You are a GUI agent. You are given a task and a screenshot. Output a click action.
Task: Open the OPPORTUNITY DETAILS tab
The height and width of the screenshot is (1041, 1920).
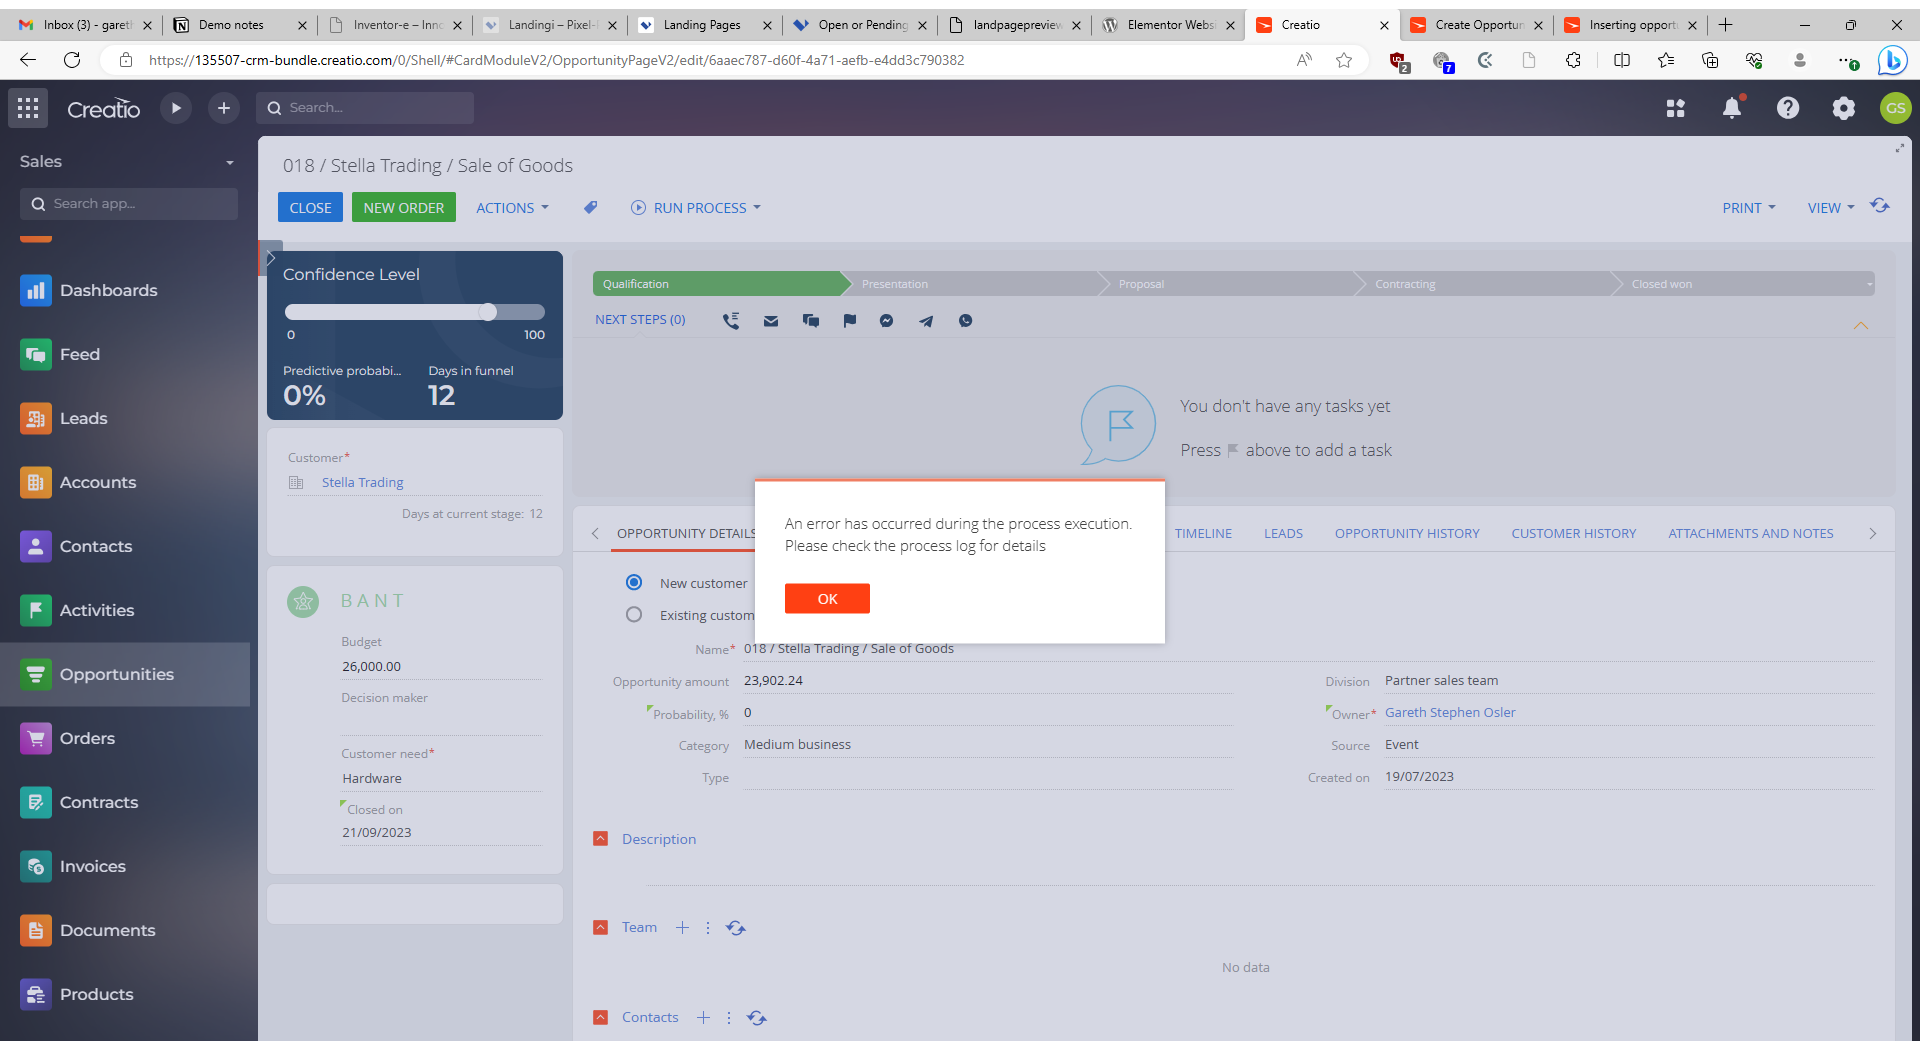pos(686,534)
